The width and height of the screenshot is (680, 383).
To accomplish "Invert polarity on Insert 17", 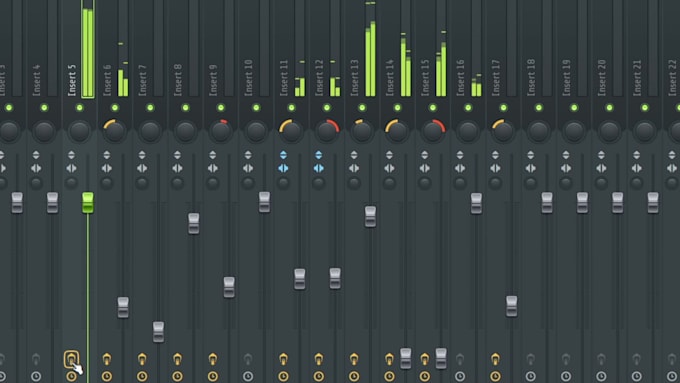I will (495, 155).
